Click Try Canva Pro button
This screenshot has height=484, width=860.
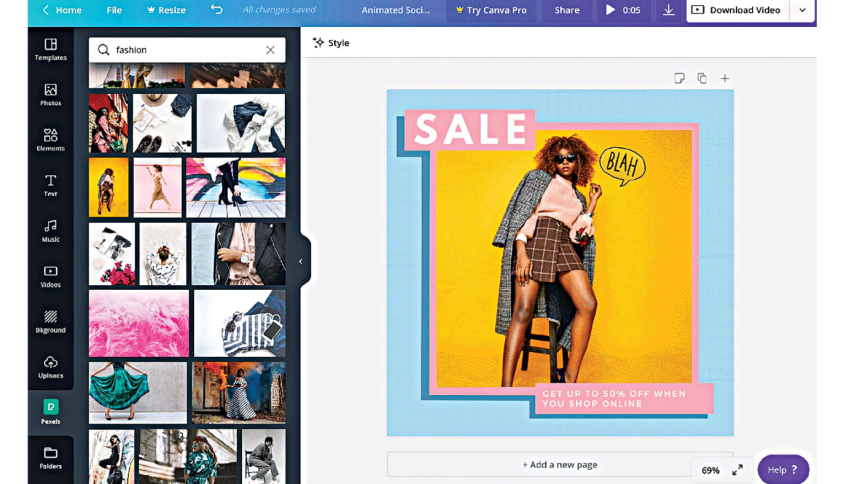tap(491, 10)
